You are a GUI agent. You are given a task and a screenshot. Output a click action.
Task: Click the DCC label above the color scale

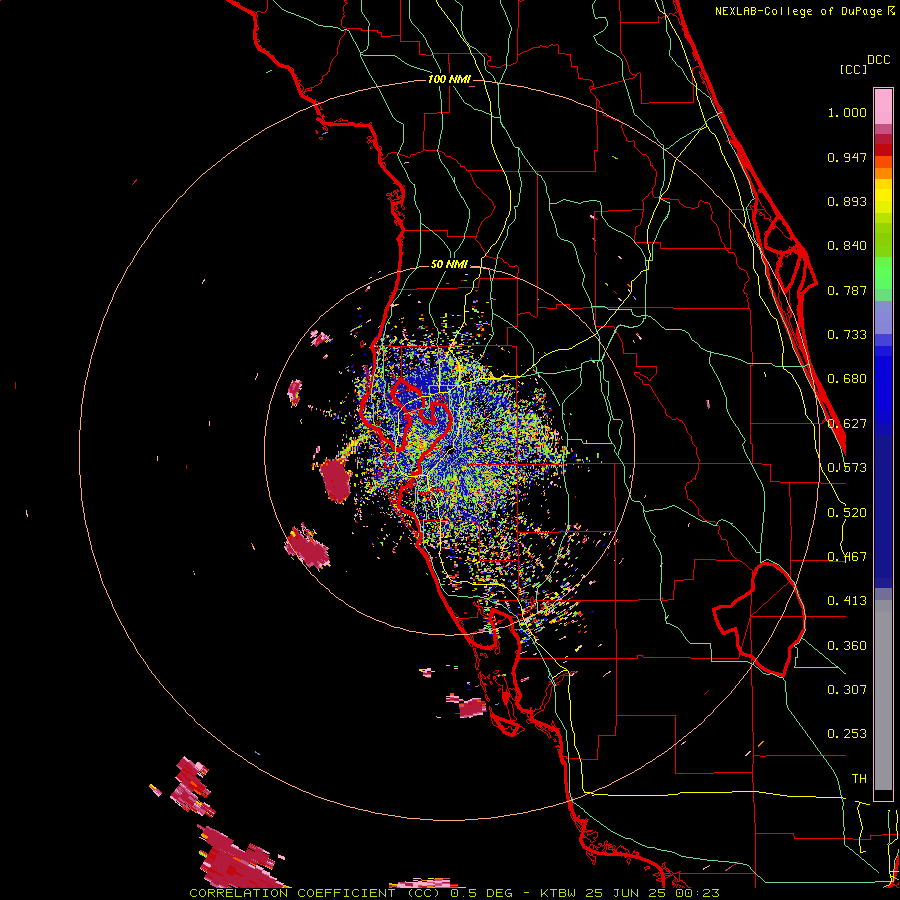[x=879, y=60]
